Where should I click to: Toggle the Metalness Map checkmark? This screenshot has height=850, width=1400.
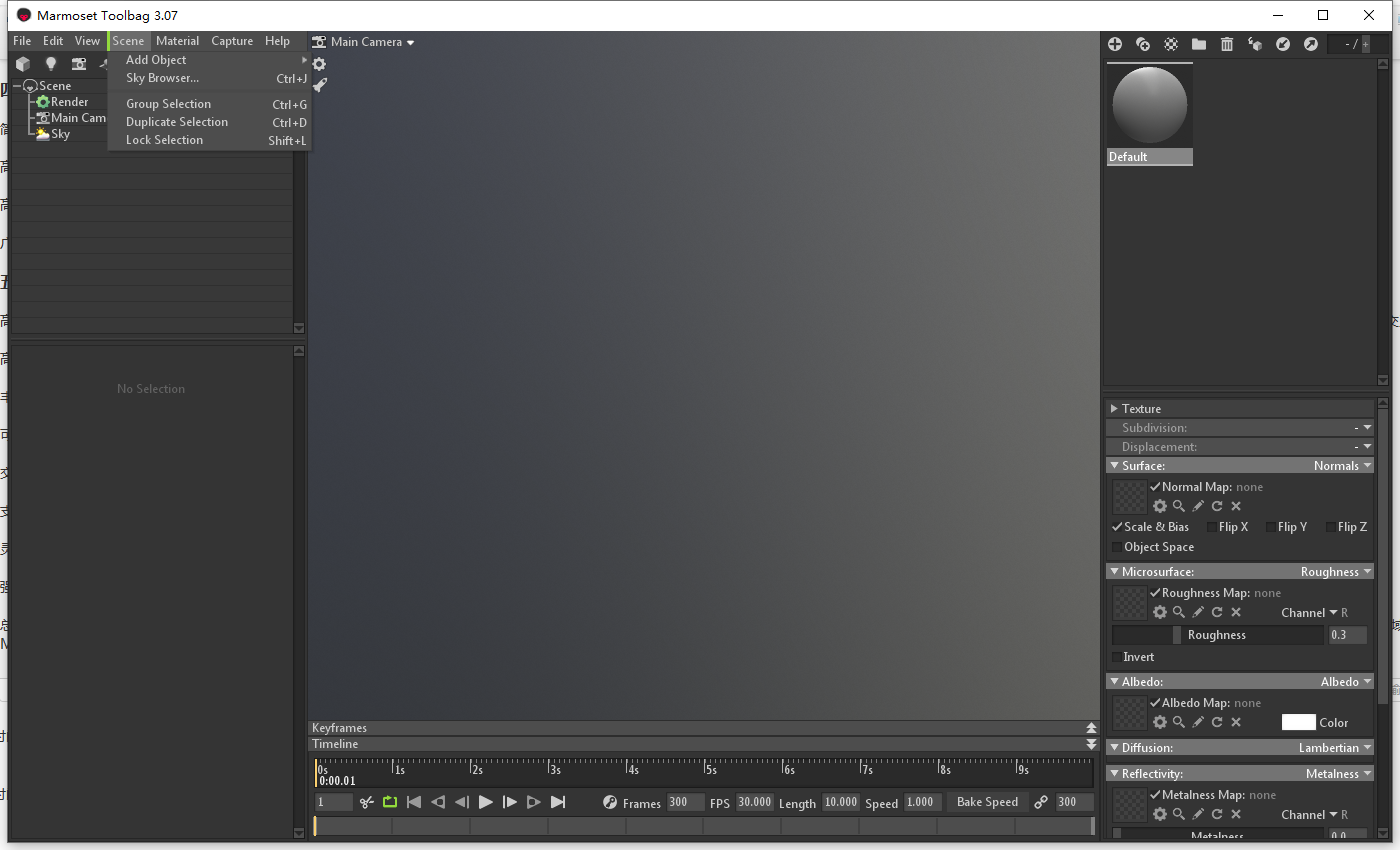pos(1155,795)
